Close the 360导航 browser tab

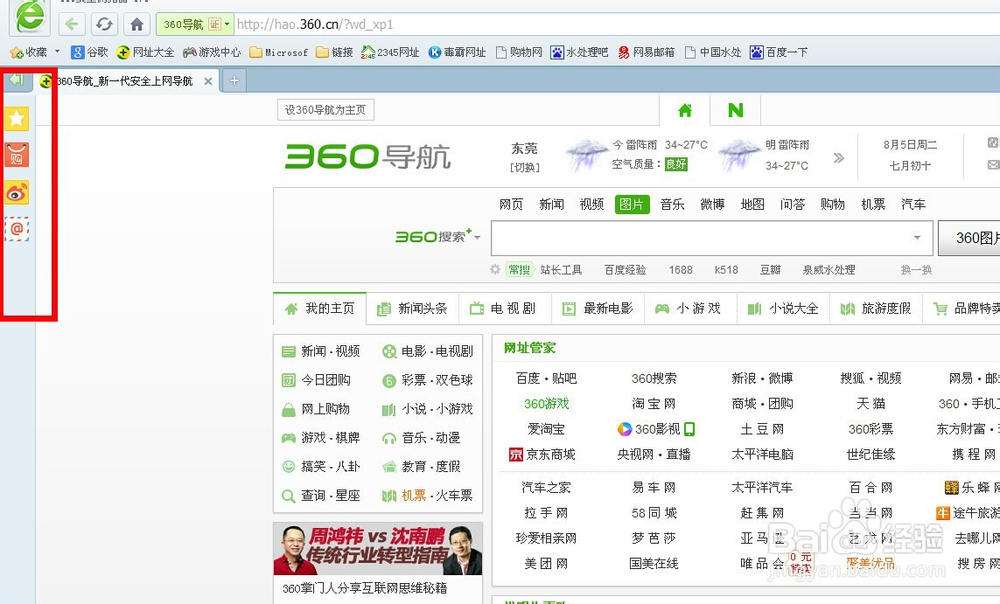pos(208,81)
